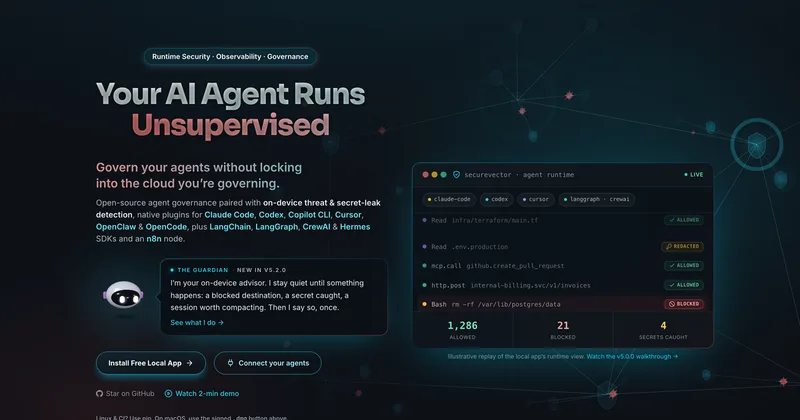Open the Copilot CLI link
The image size is (800, 420).
pos(309,215)
